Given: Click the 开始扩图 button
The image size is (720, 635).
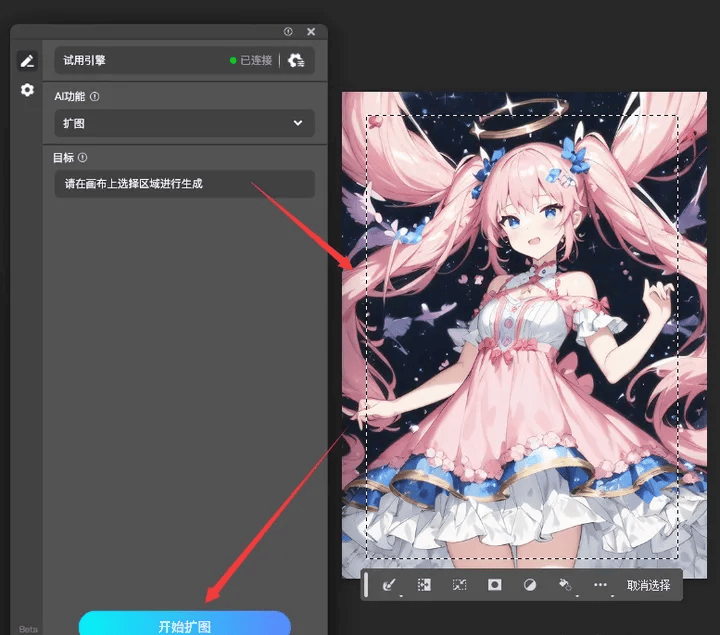Looking at the screenshot, I should pyautogui.click(x=185, y=624).
